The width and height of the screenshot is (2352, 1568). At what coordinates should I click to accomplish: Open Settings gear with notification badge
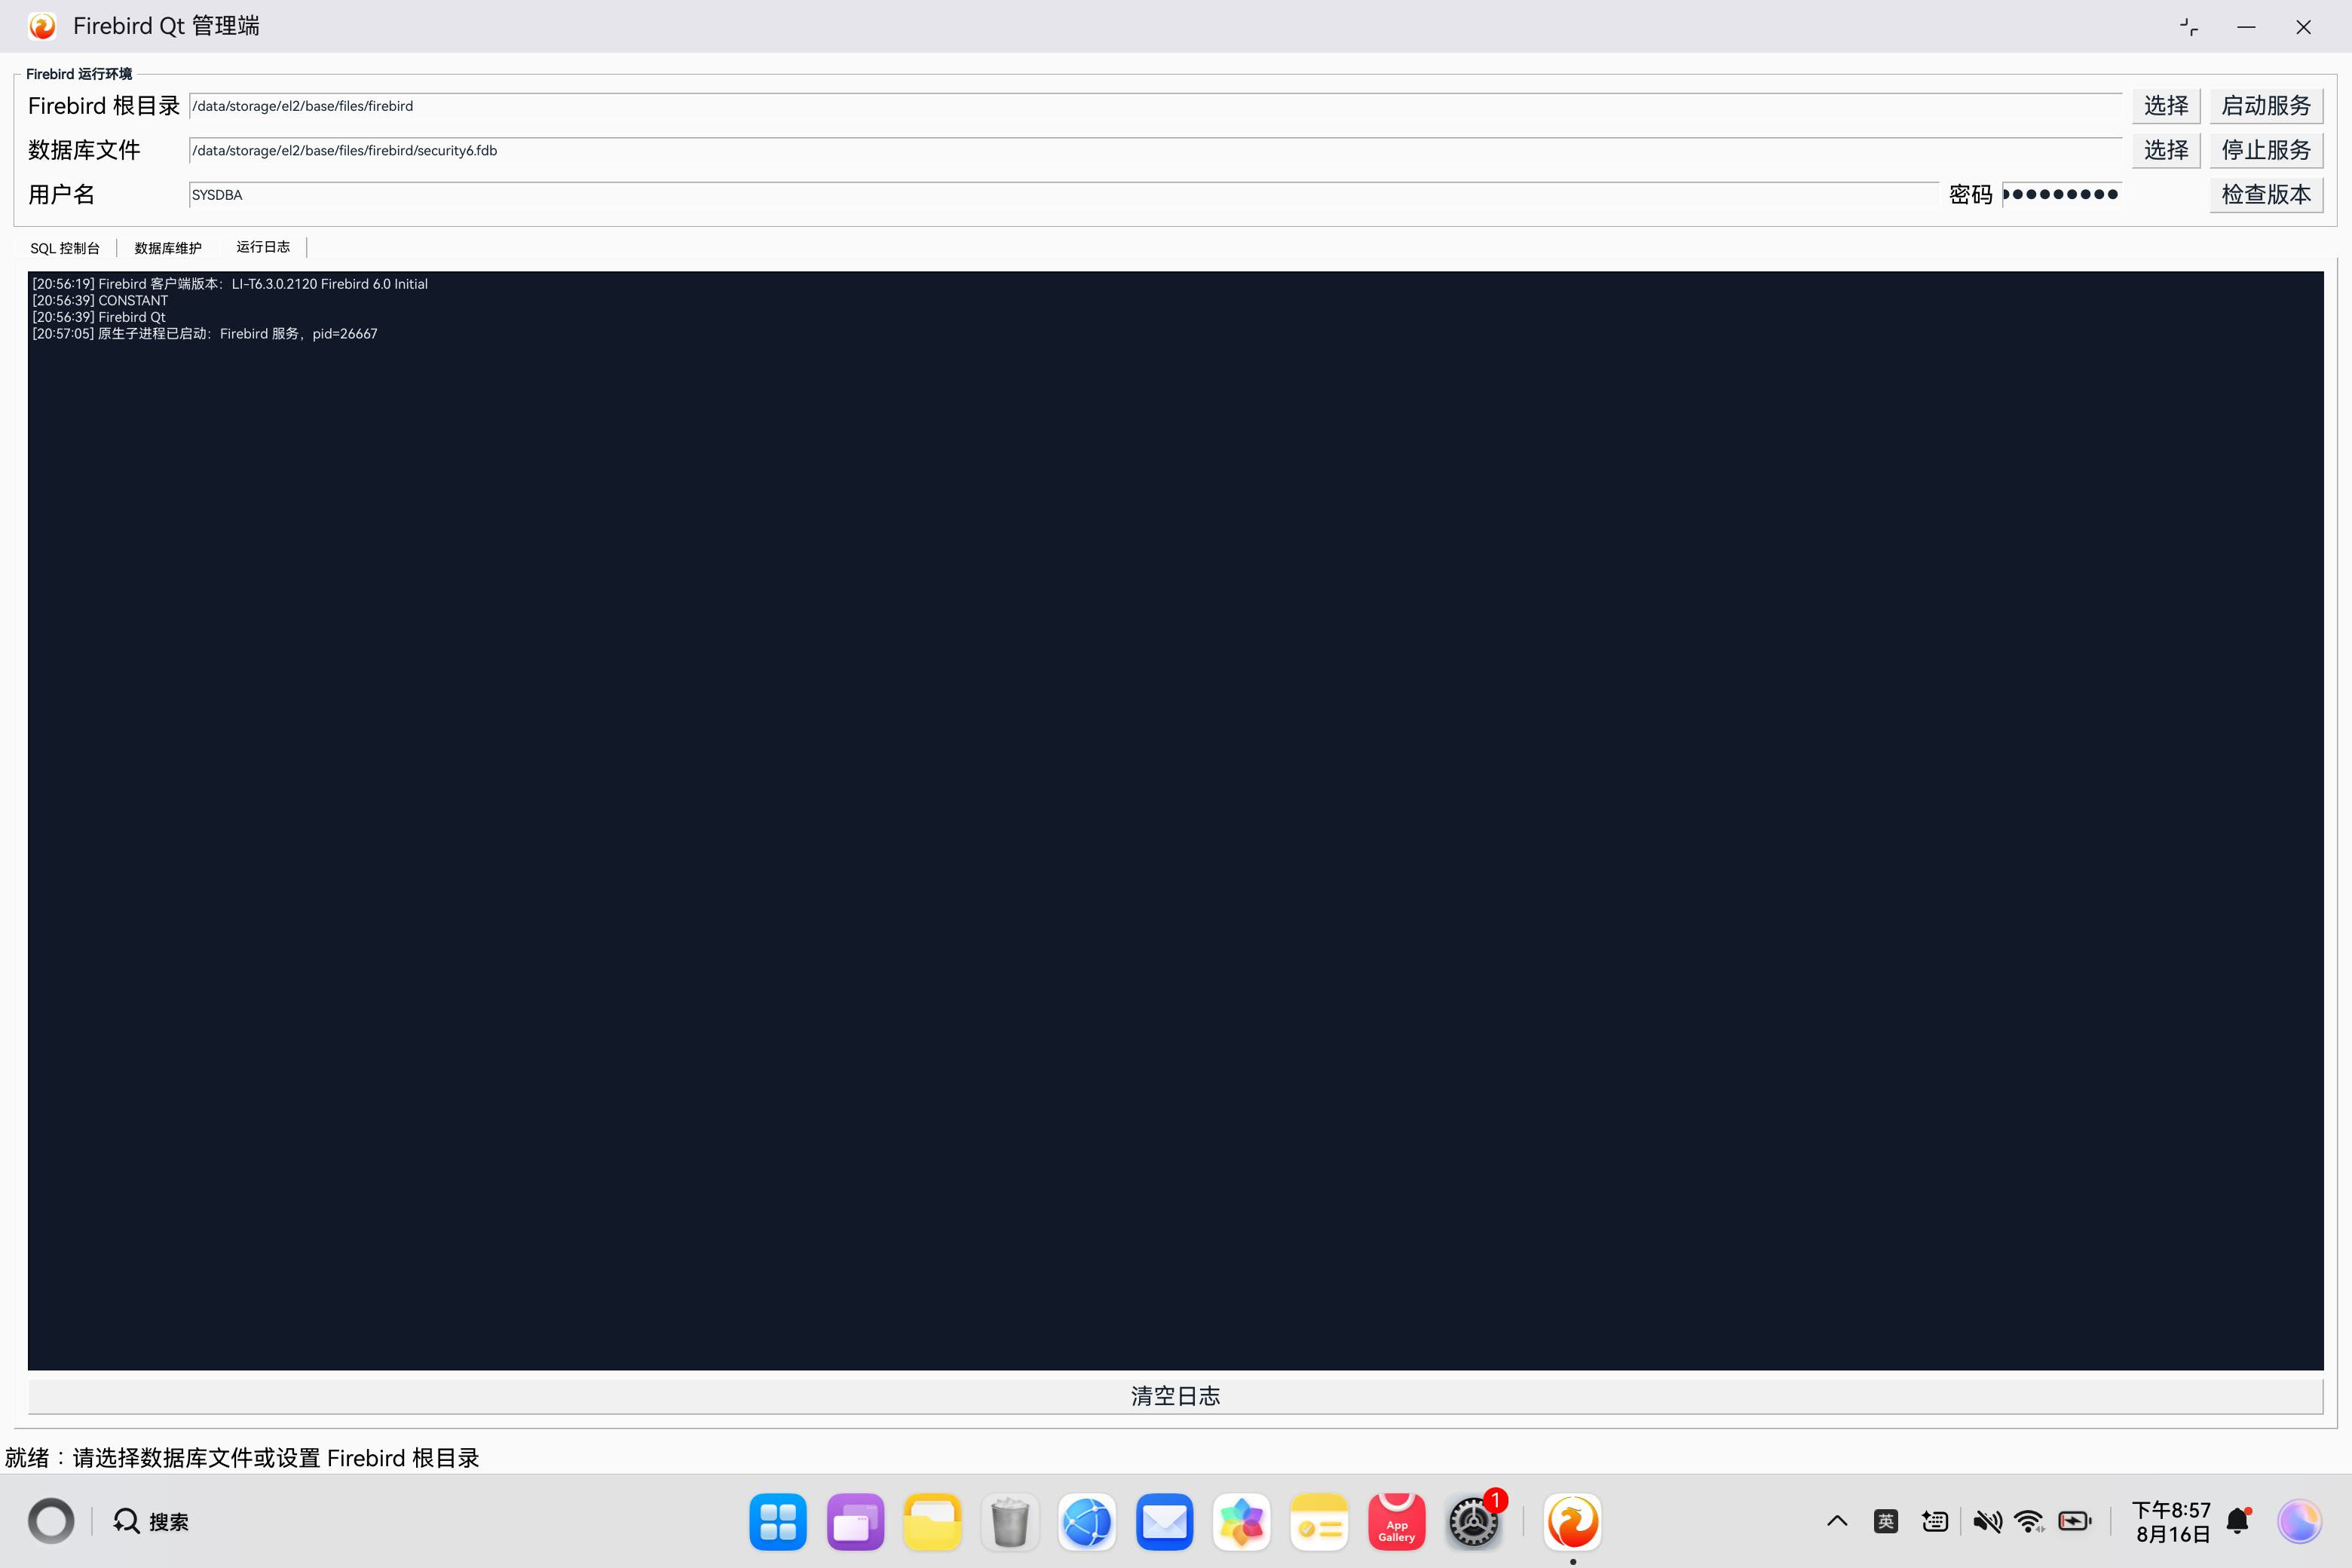click(x=1474, y=1522)
